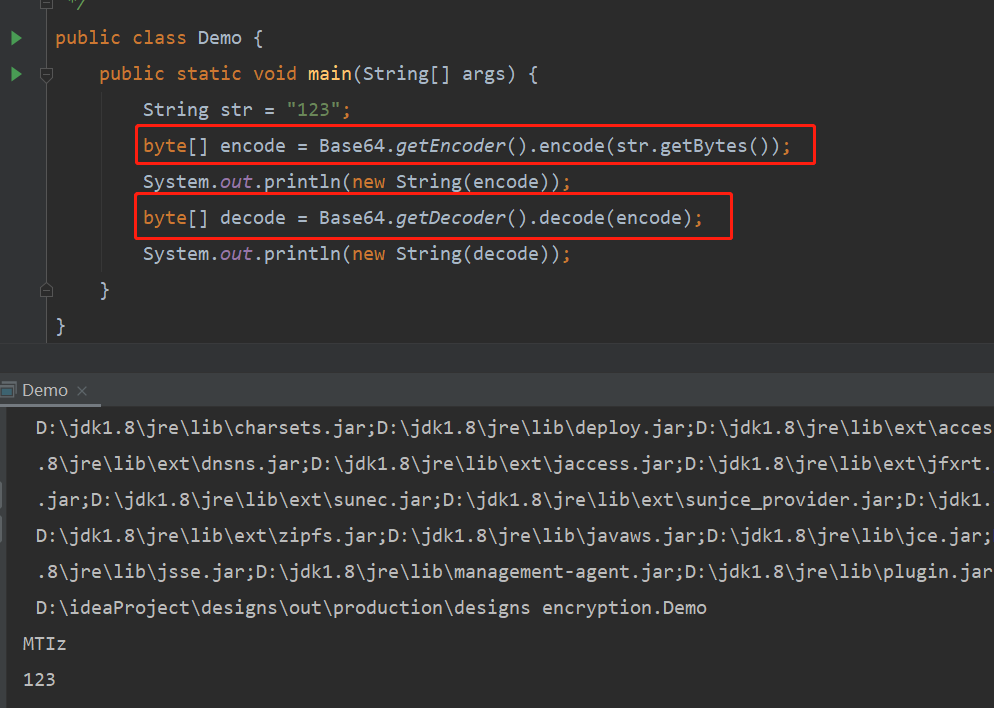994x708 pixels.
Task: Click the console output line 123
Action: tap(39, 680)
